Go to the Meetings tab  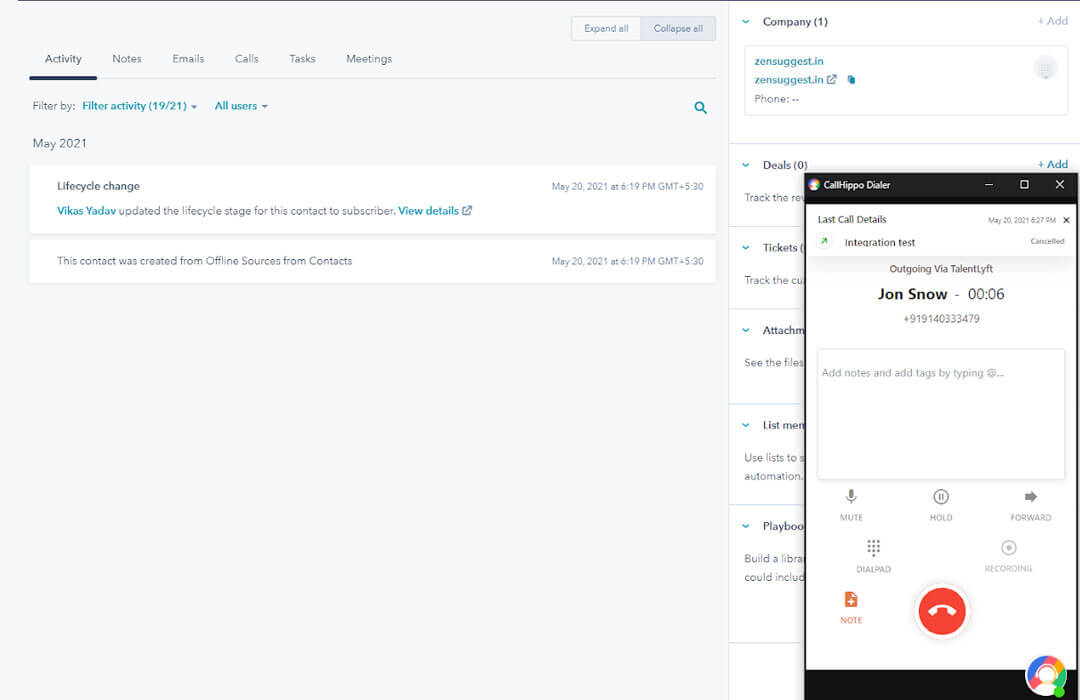[x=368, y=59]
